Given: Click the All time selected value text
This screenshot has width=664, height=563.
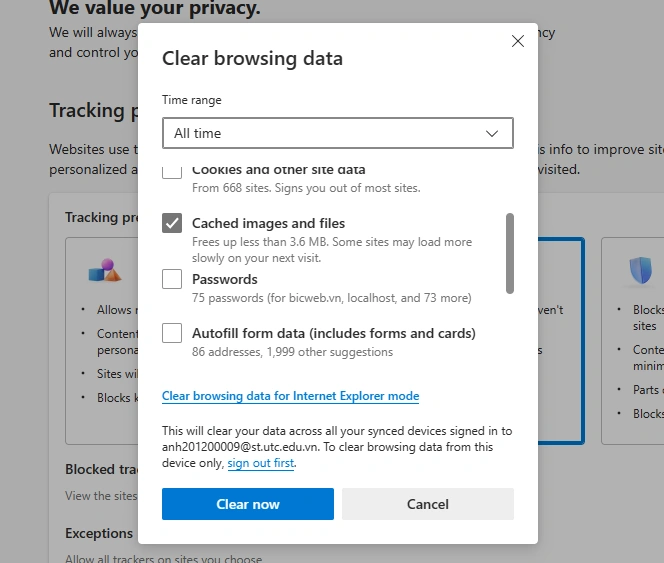Looking at the screenshot, I should pyautogui.click(x=197, y=133).
